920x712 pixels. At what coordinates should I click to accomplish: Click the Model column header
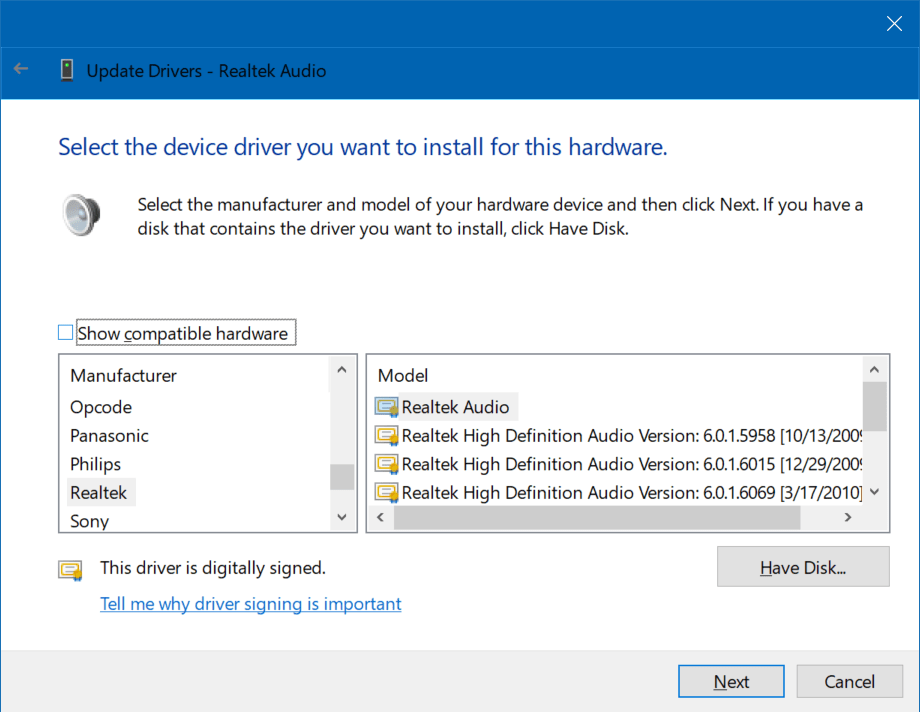(402, 376)
